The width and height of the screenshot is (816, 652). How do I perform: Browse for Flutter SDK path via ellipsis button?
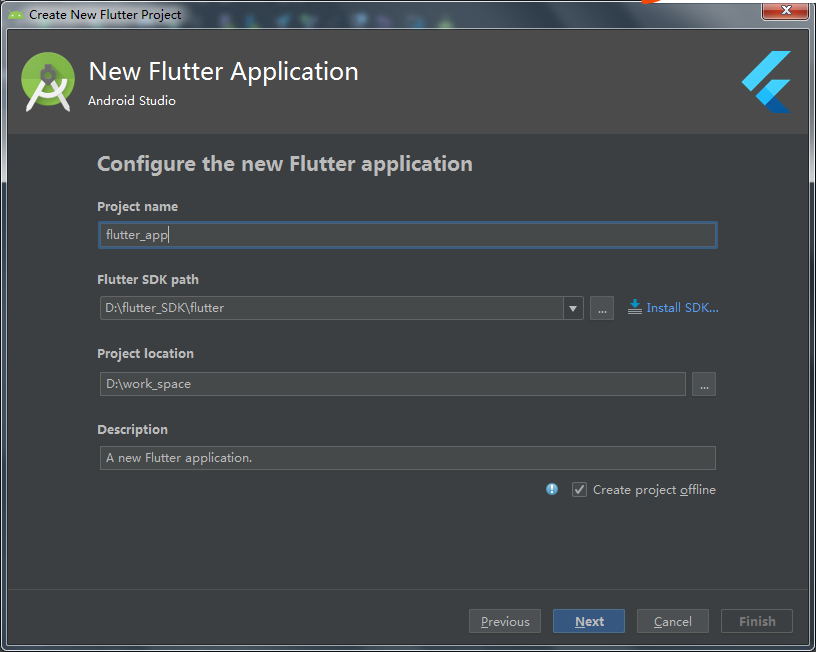tap(602, 308)
